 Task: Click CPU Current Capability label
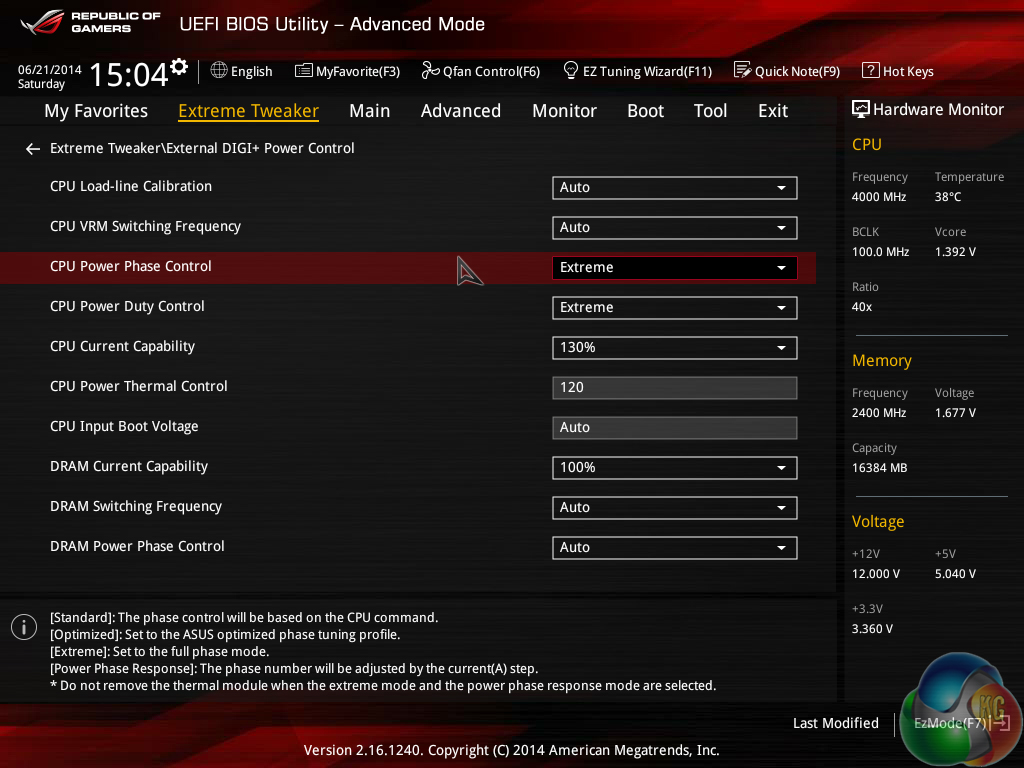tap(122, 347)
